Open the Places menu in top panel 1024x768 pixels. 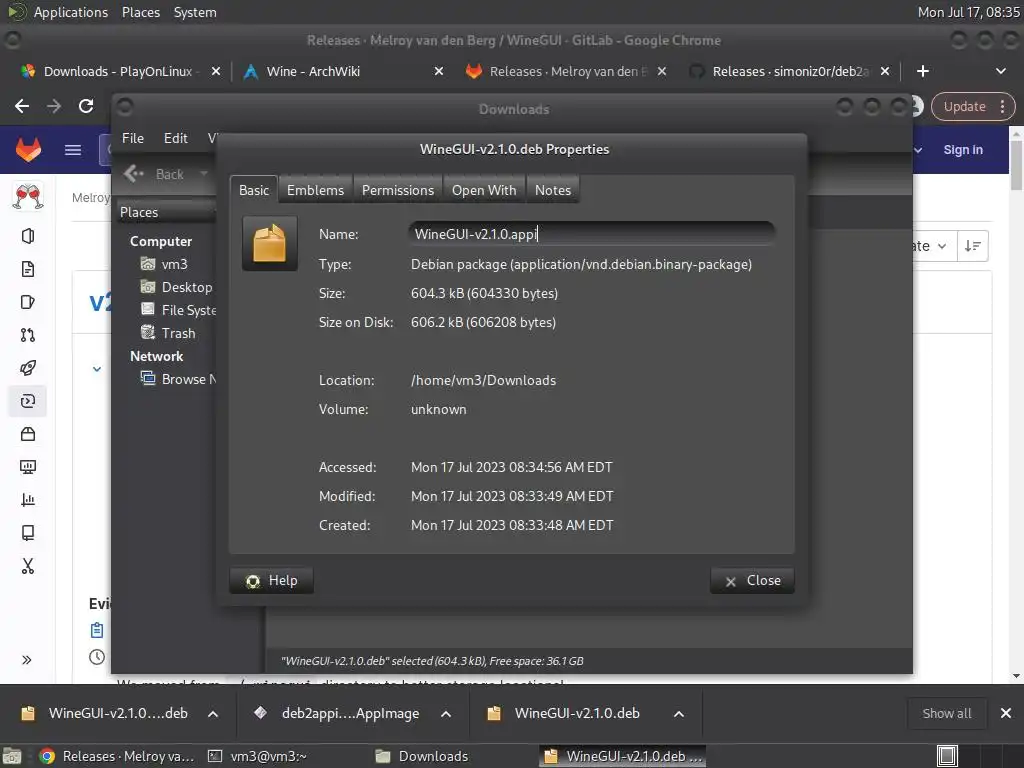coord(141,12)
